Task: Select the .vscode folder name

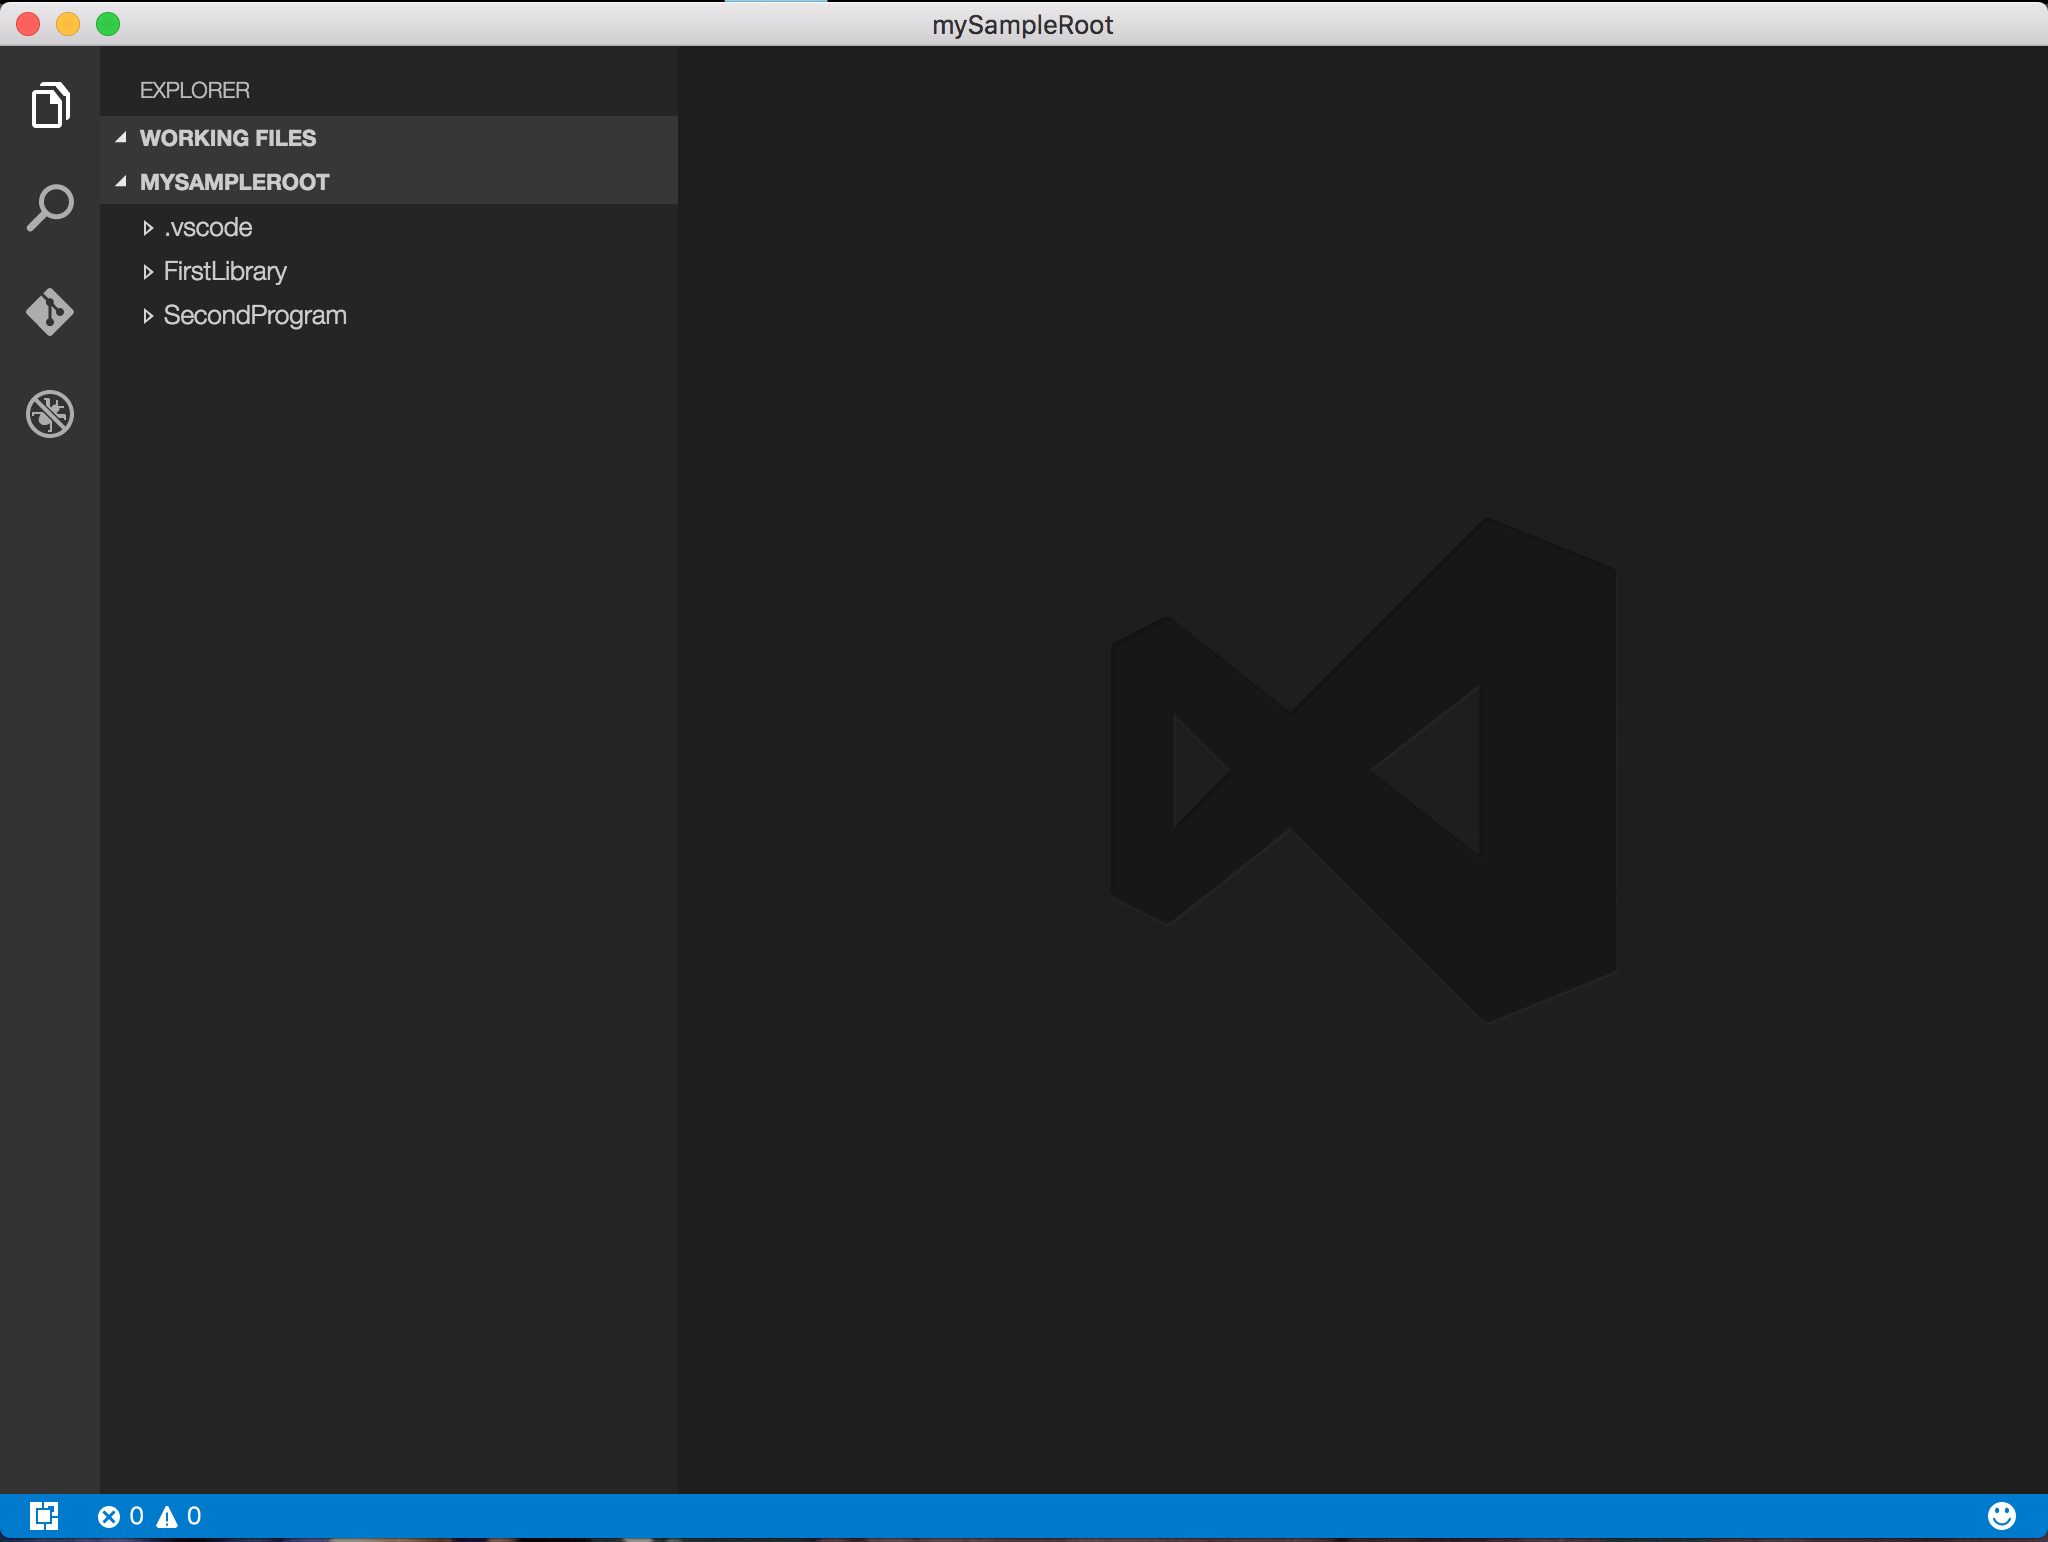Action: pyautogui.click(x=208, y=228)
